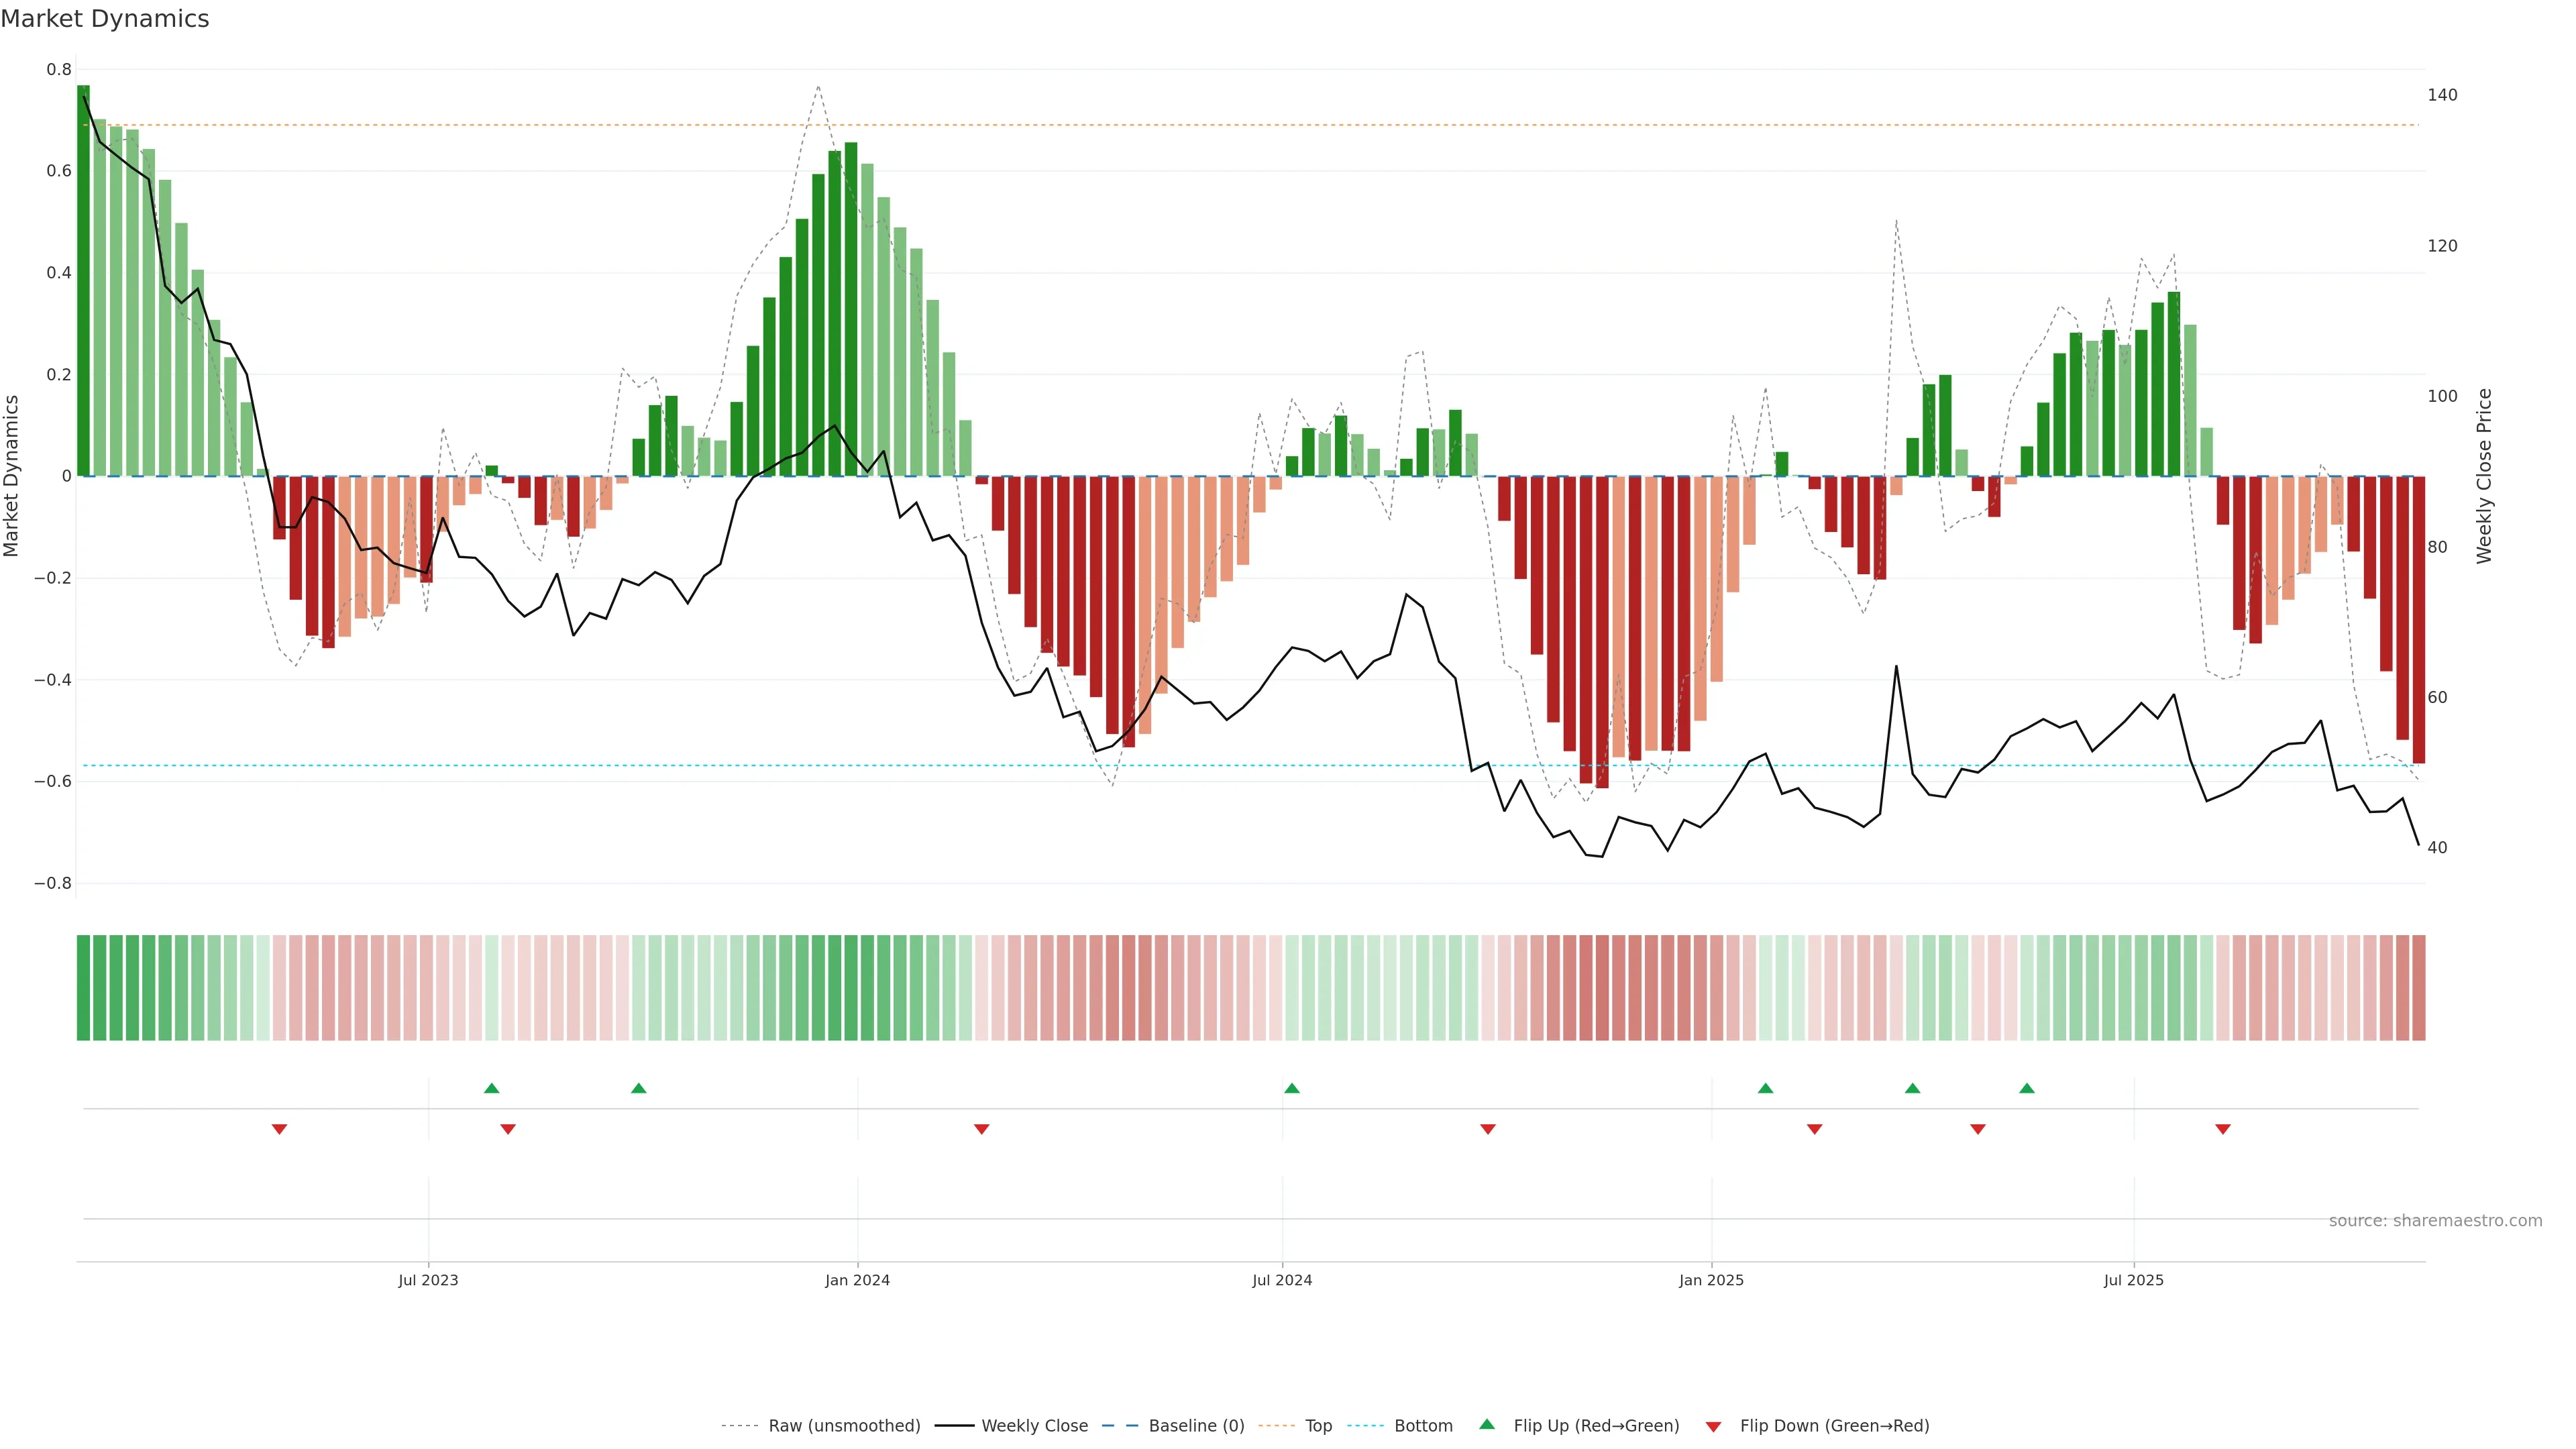Click the Market Dynamics chart title

point(105,19)
